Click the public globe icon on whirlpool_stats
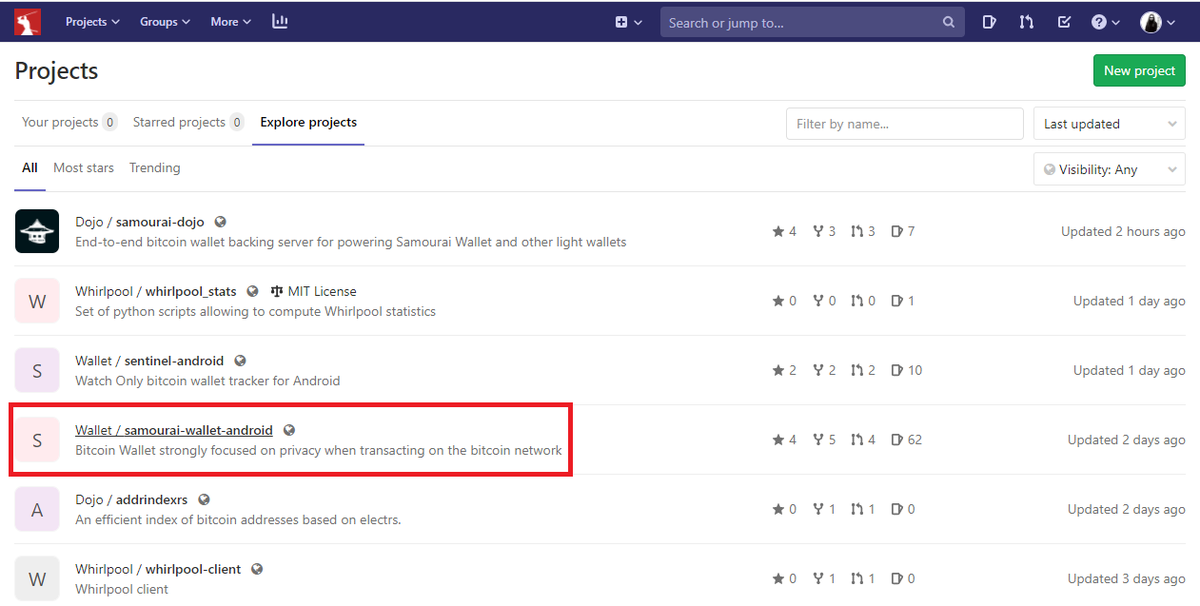The image size is (1200, 606). (252, 292)
